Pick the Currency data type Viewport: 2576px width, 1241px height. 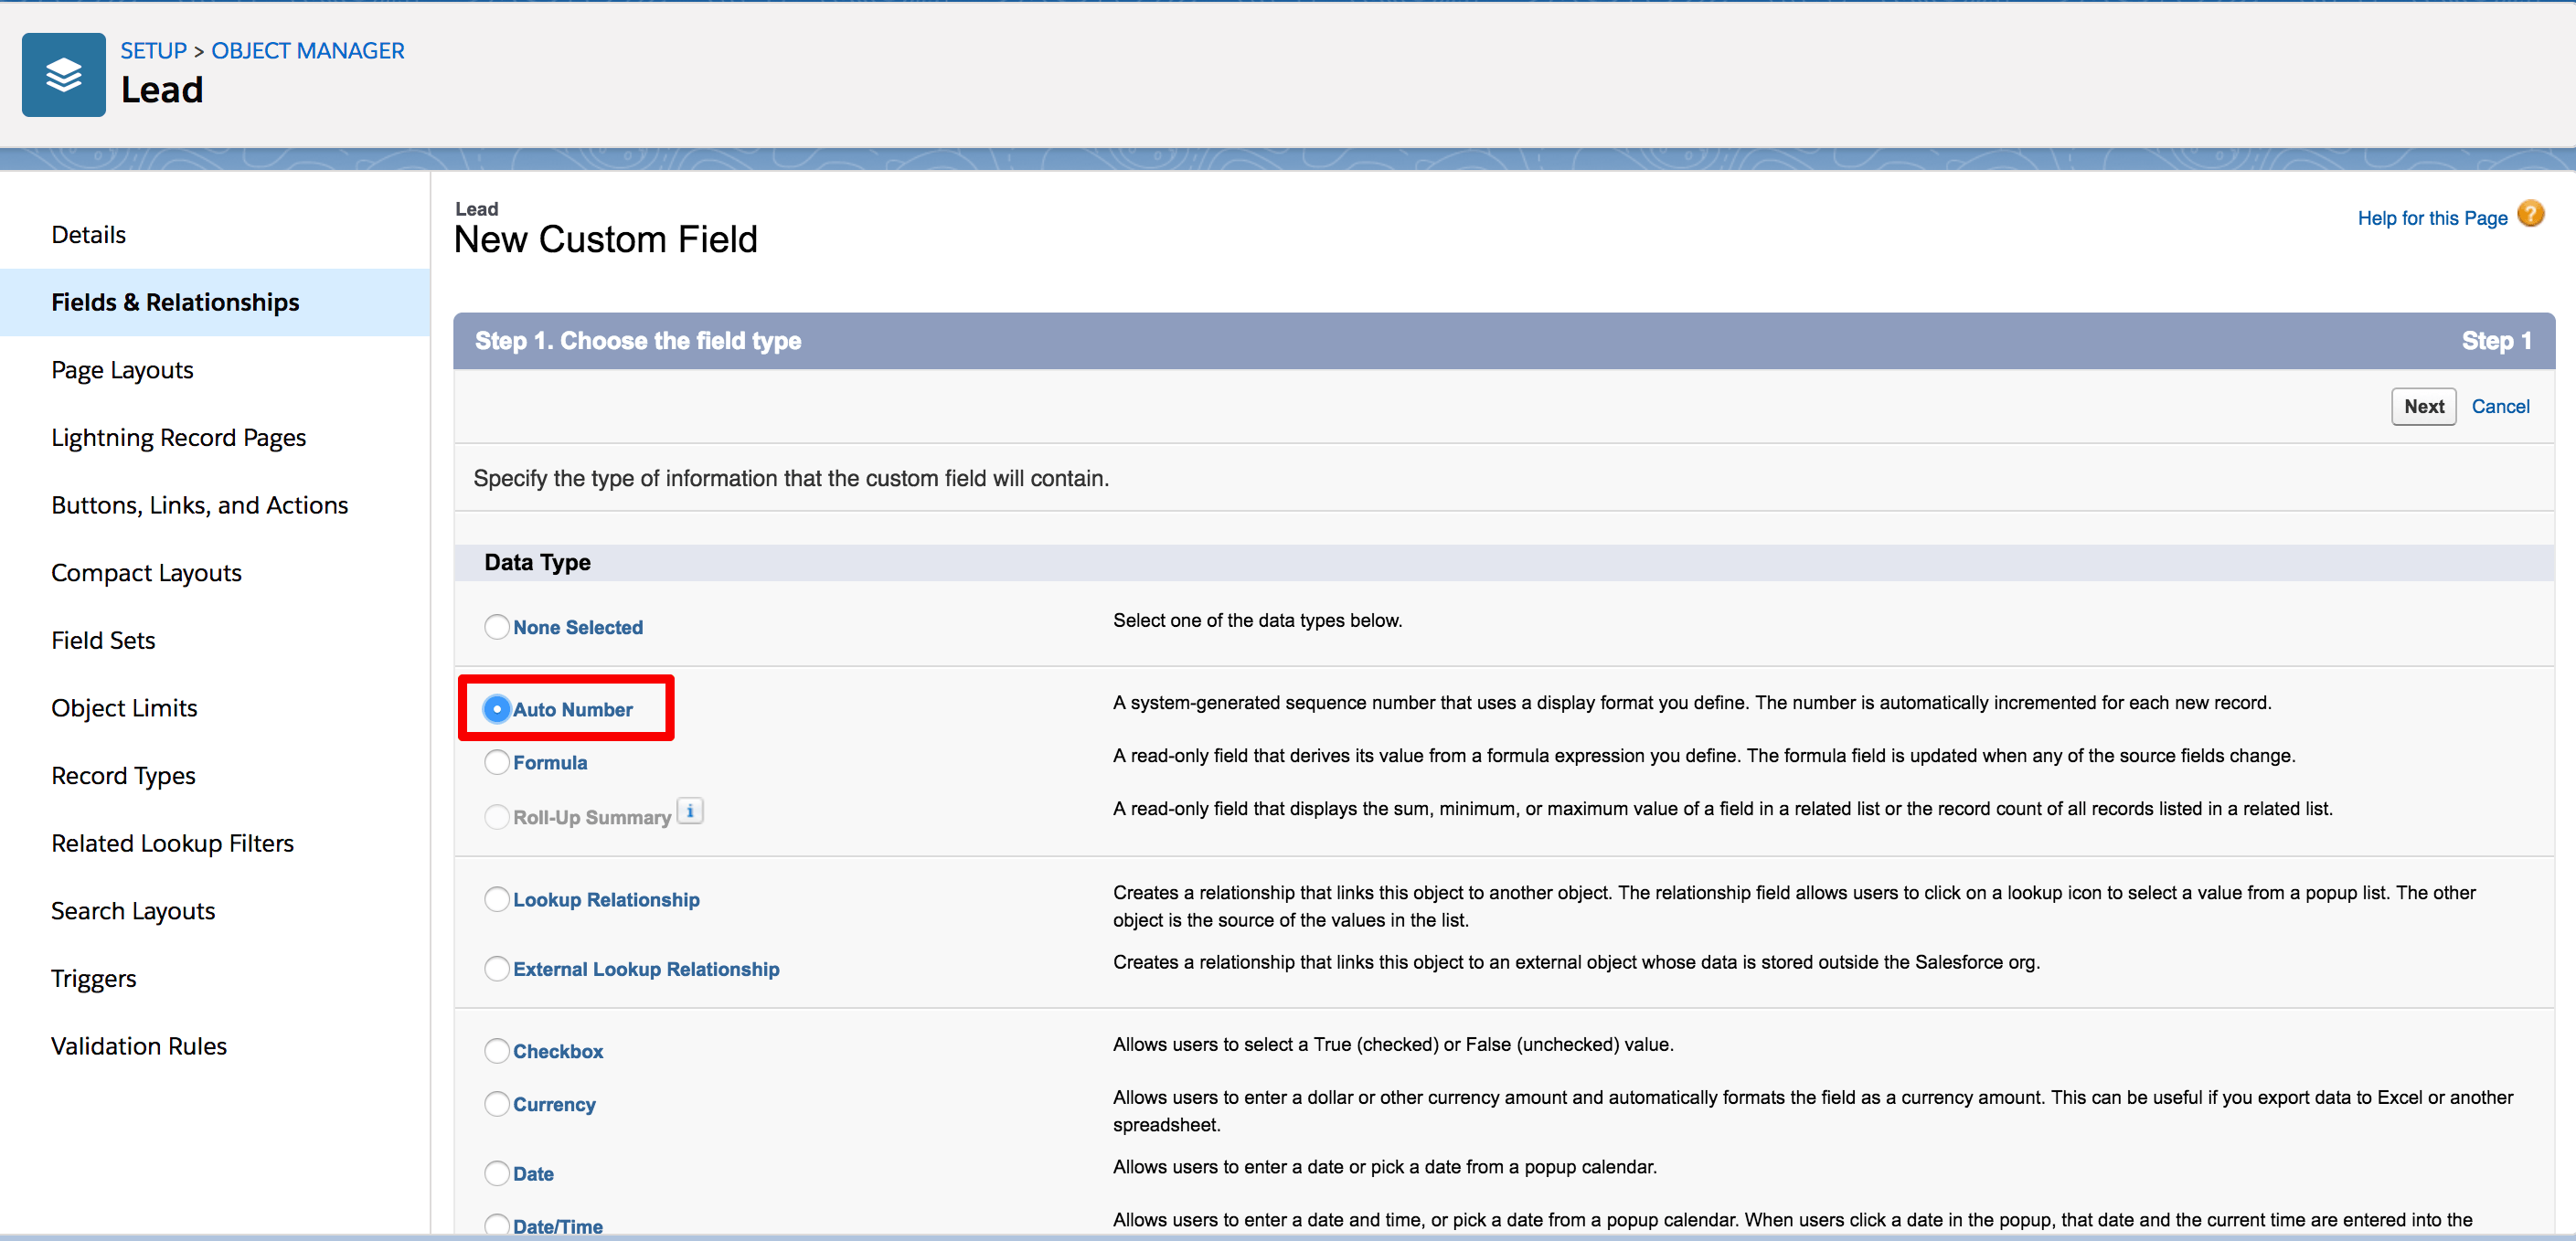pos(497,1103)
